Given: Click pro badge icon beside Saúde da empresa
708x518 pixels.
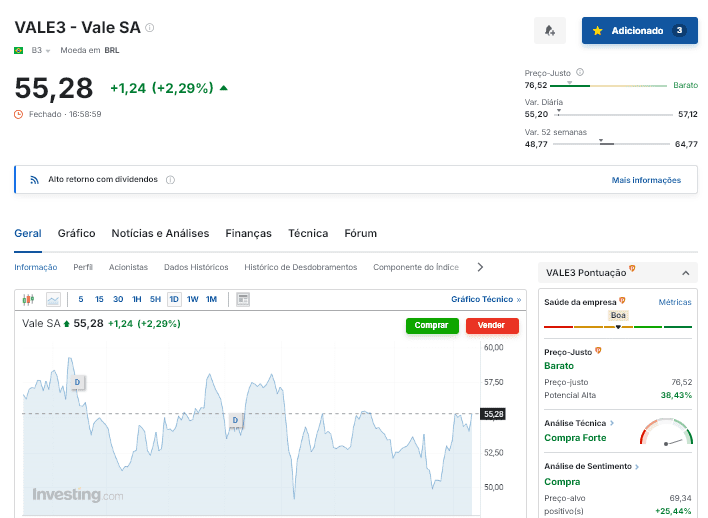Looking at the screenshot, I should pyautogui.click(x=622, y=300).
